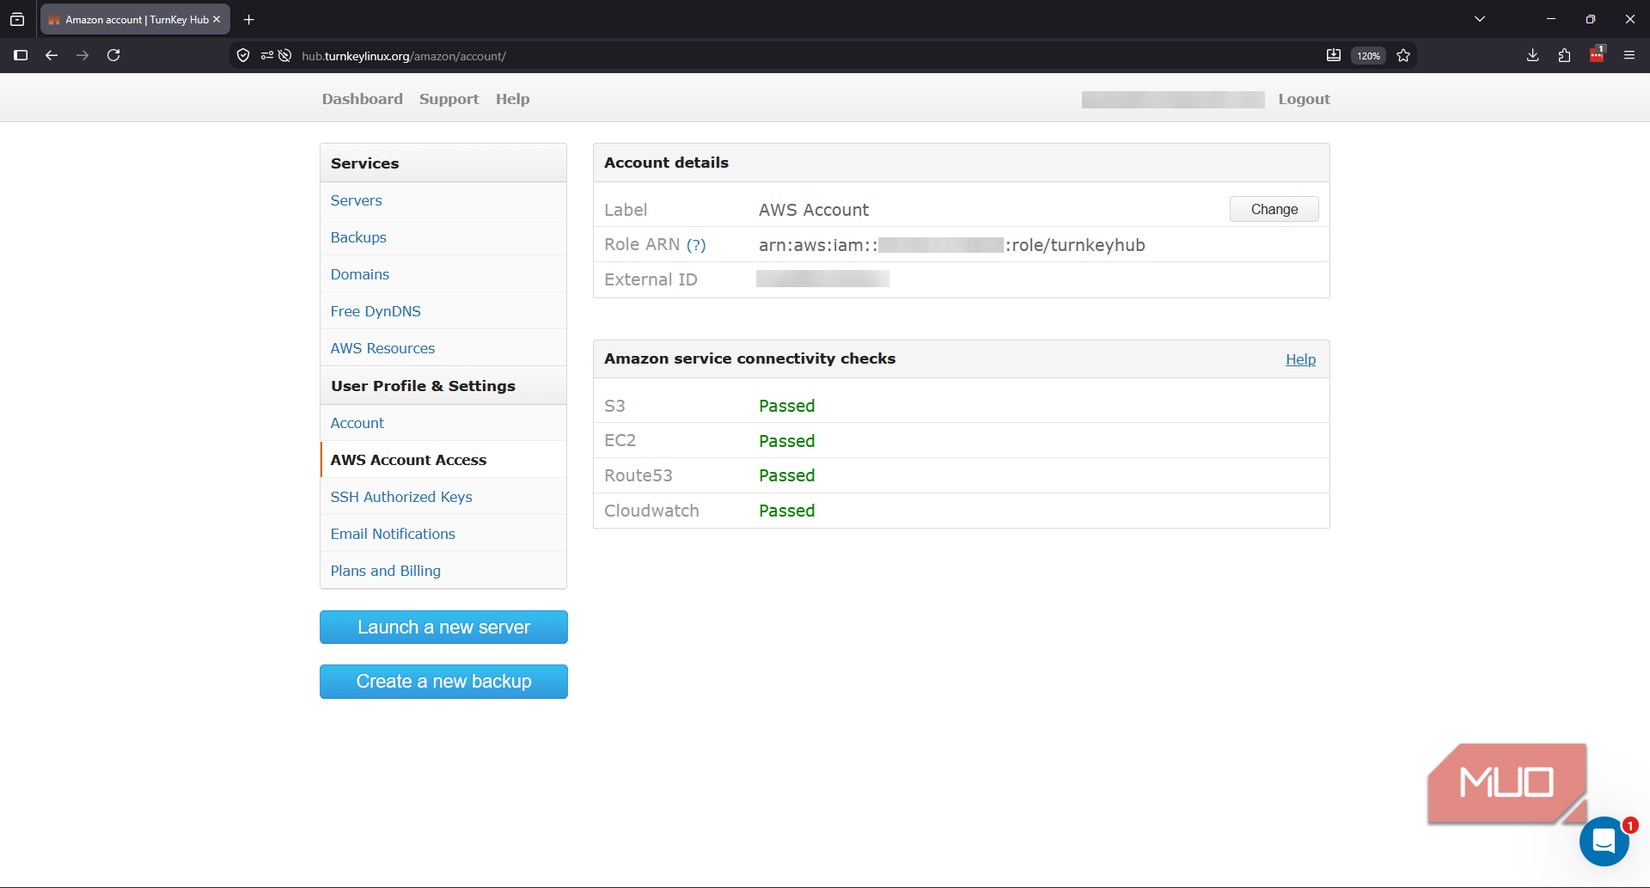Click the browser forward arrow icon
The width and height of the screenshot is (1650, 888).
tap(82, 55)
